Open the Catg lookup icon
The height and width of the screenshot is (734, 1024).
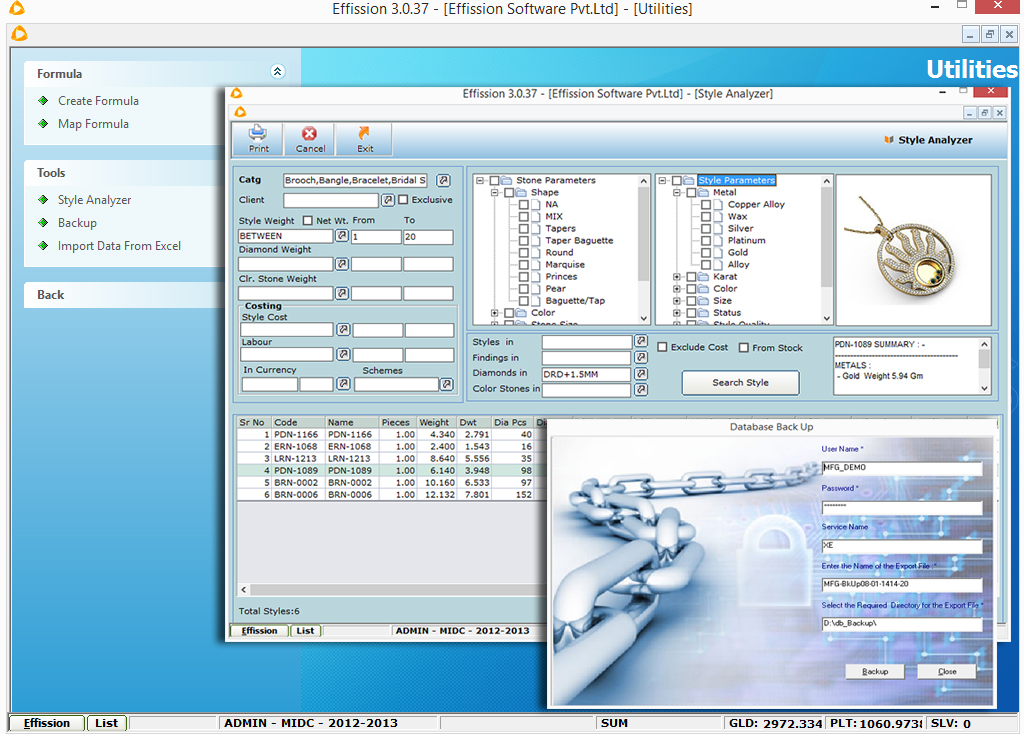pyautogui.click(x=443, y=180)
